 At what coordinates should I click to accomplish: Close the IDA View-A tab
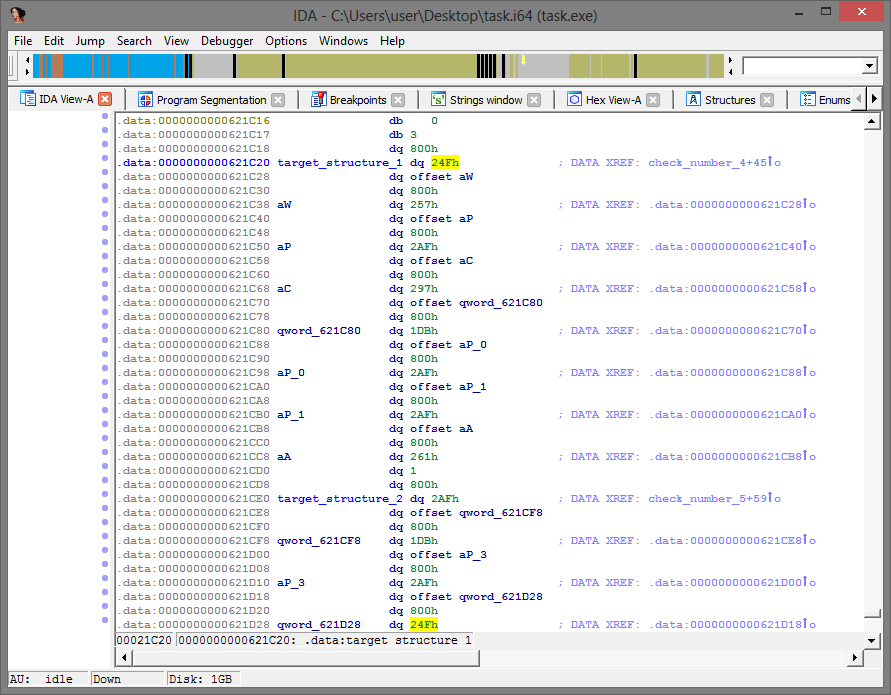105,100
